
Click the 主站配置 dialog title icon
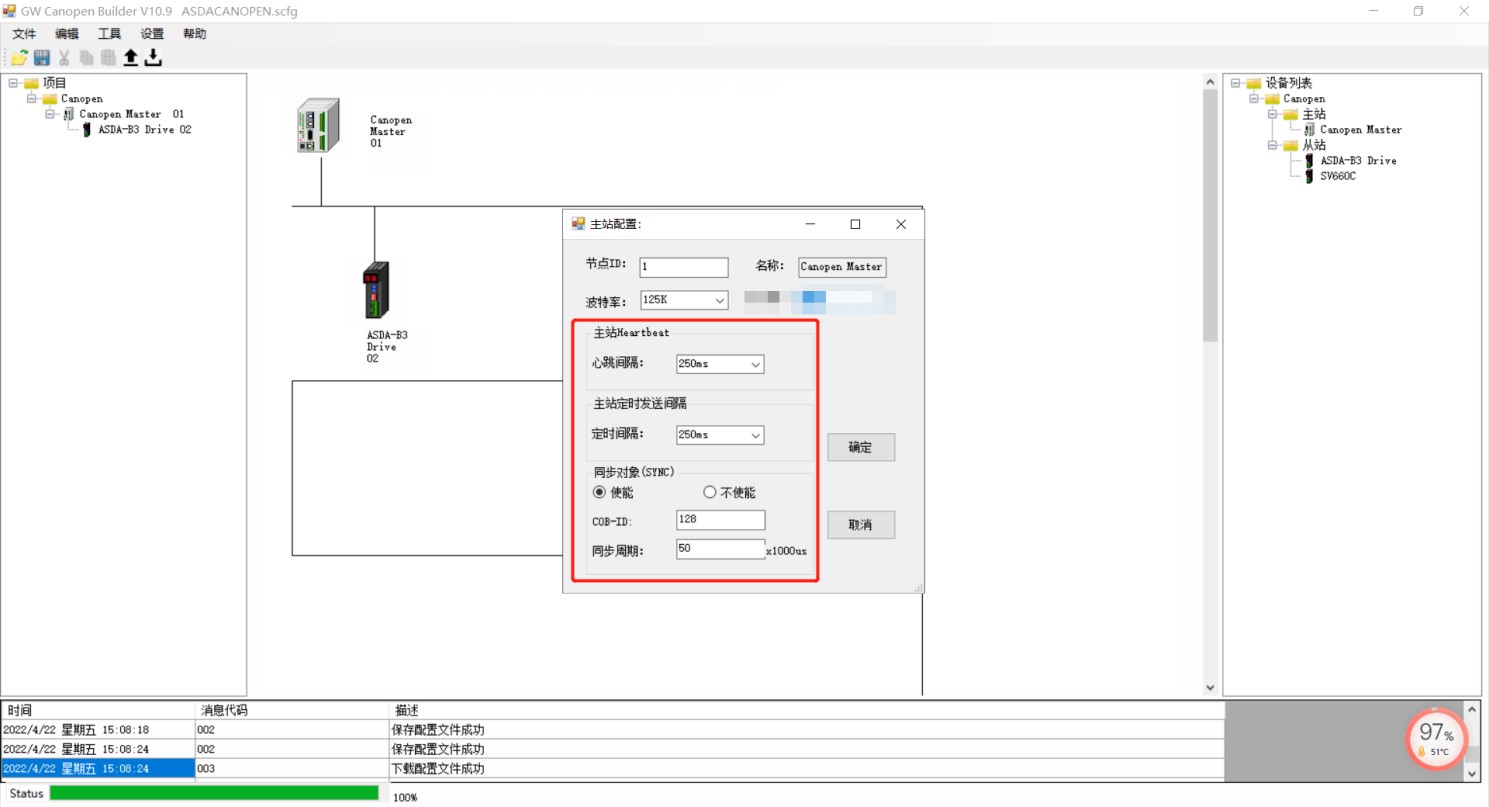[578, 224]
